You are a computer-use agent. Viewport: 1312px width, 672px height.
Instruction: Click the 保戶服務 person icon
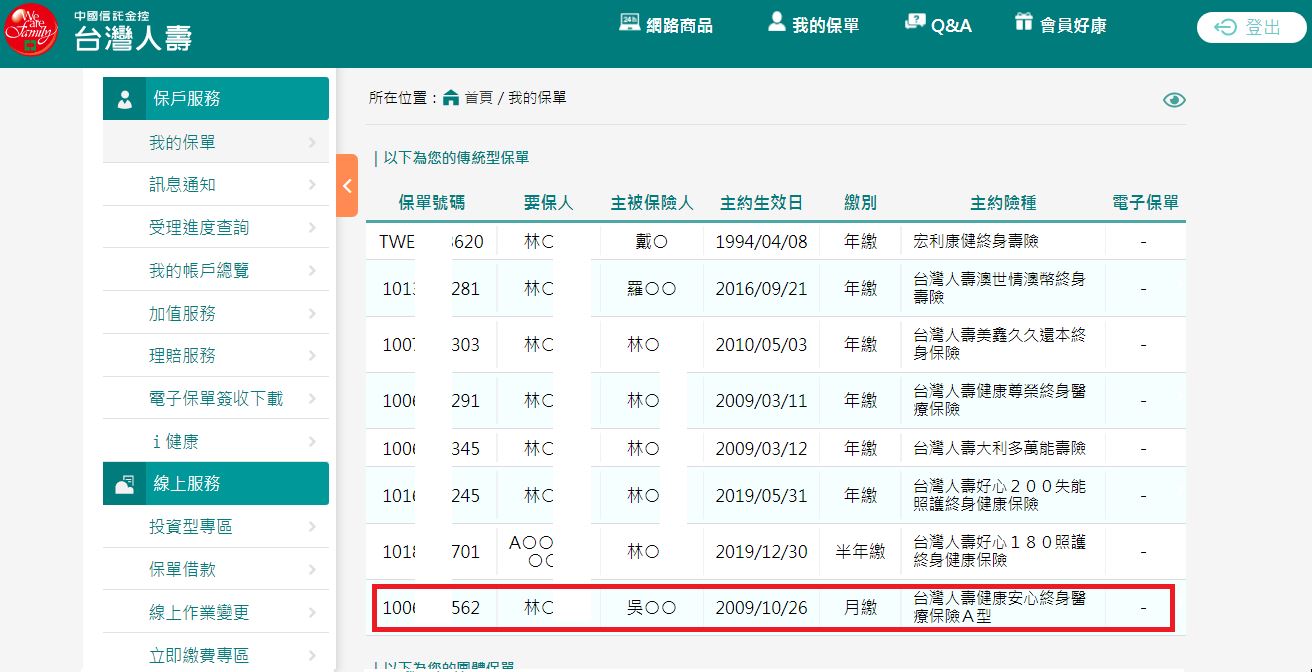click(x=125, y=99)
